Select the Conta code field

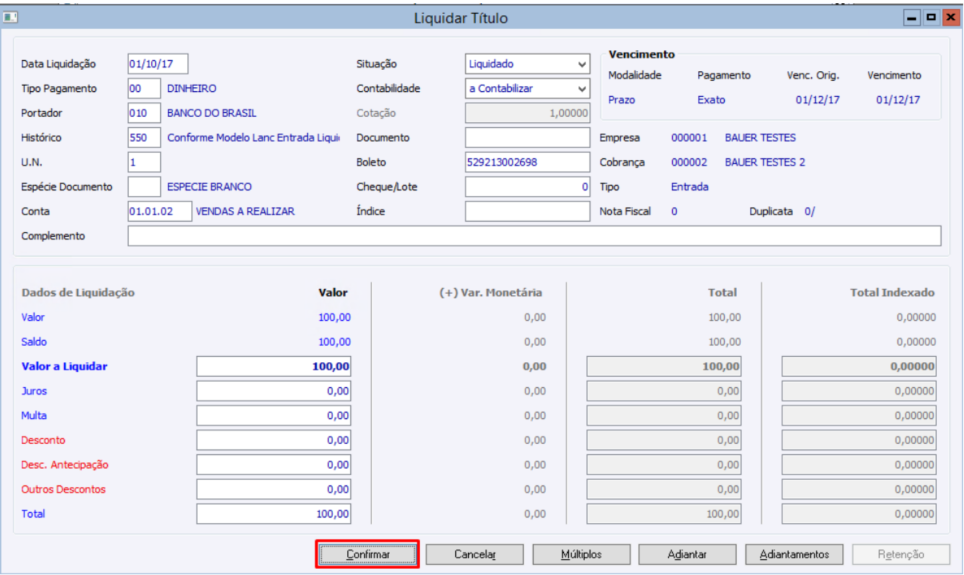[x=159, y=211]
